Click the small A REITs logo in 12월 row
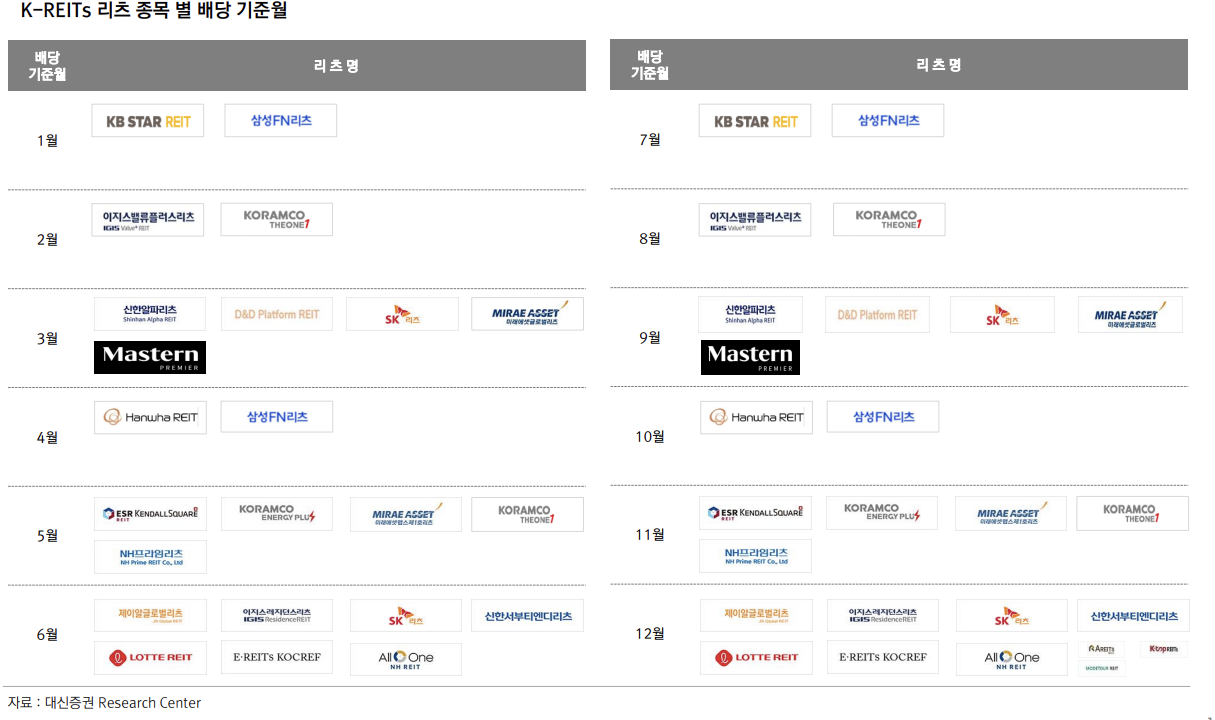The height and width of the screenshot is (720, 1215). 1102,649
